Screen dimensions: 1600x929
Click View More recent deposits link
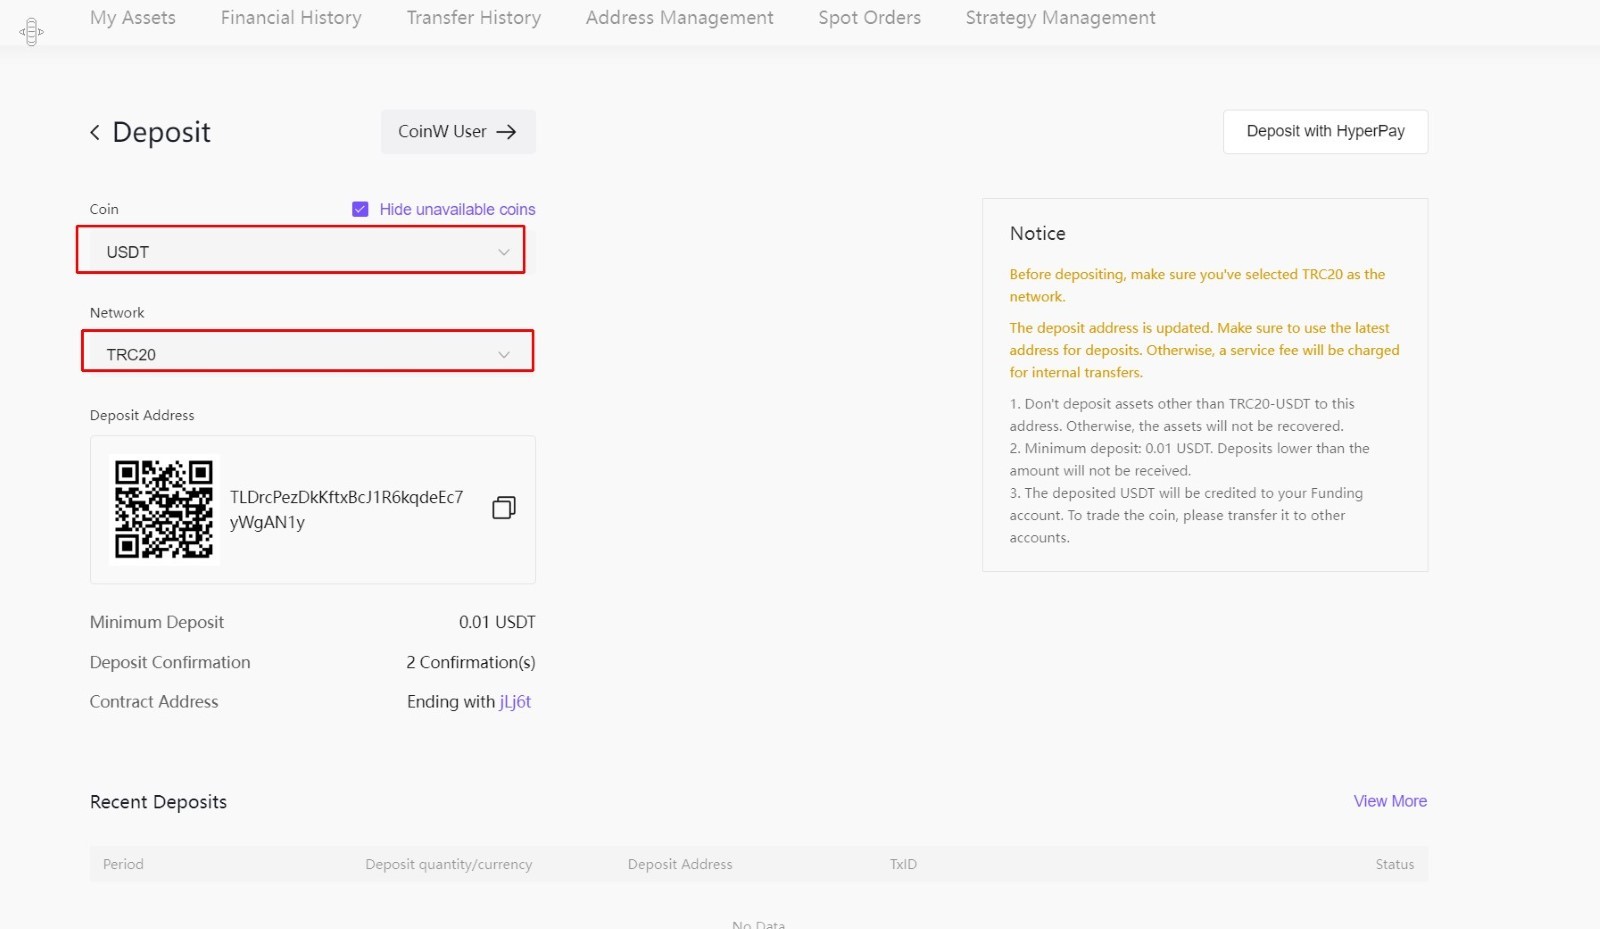coord(1390,801)
